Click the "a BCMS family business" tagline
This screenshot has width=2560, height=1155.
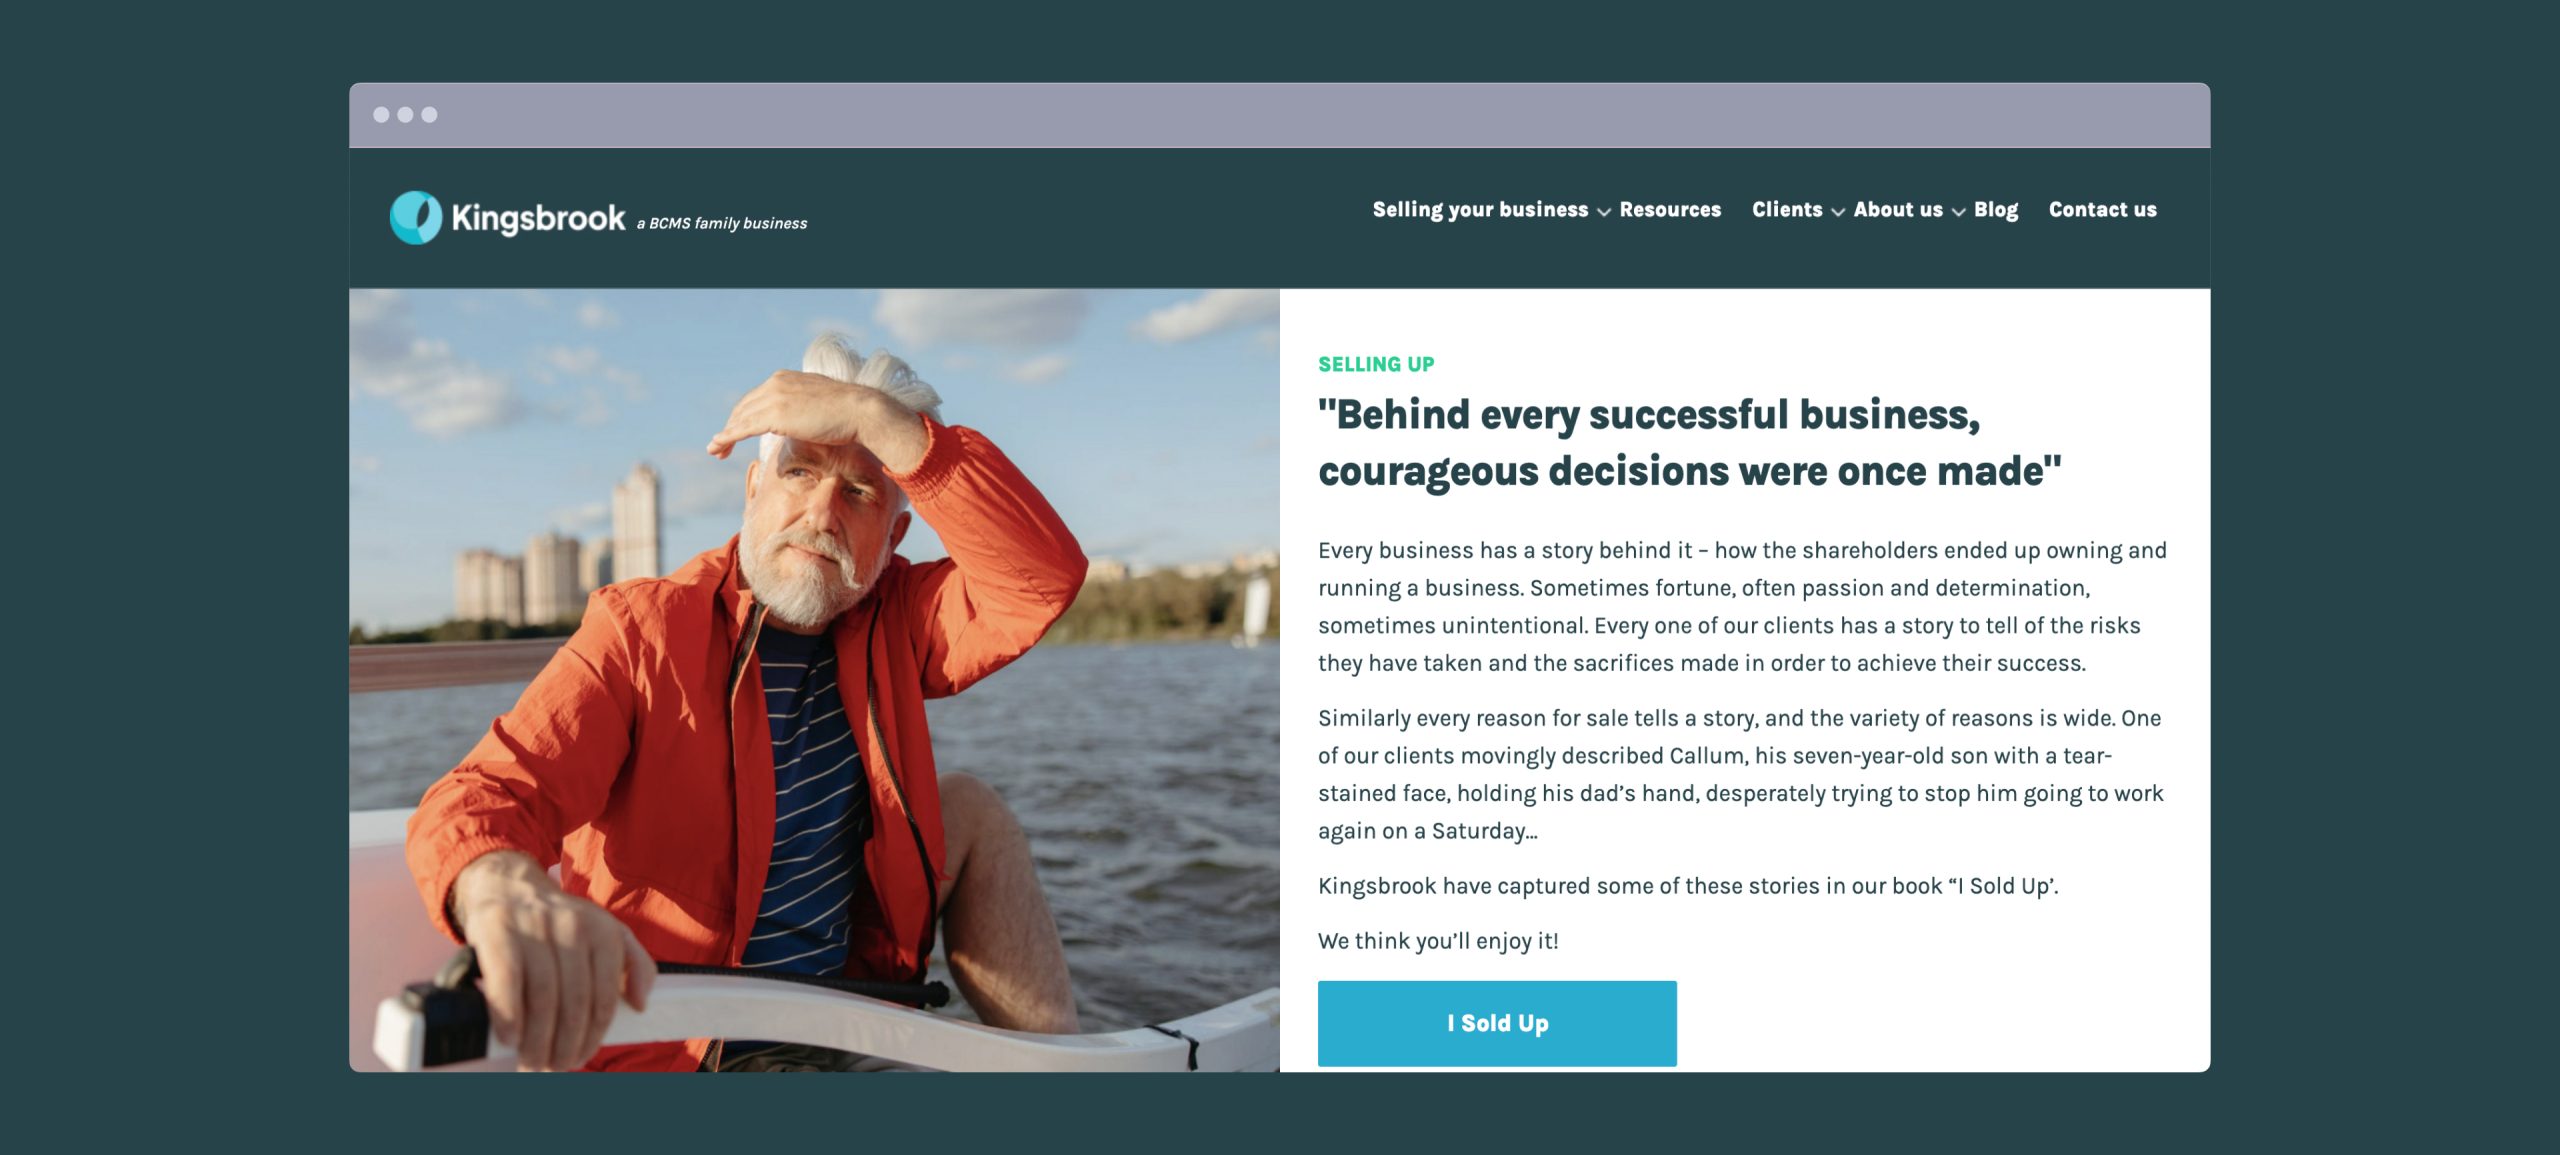(722, 224)
